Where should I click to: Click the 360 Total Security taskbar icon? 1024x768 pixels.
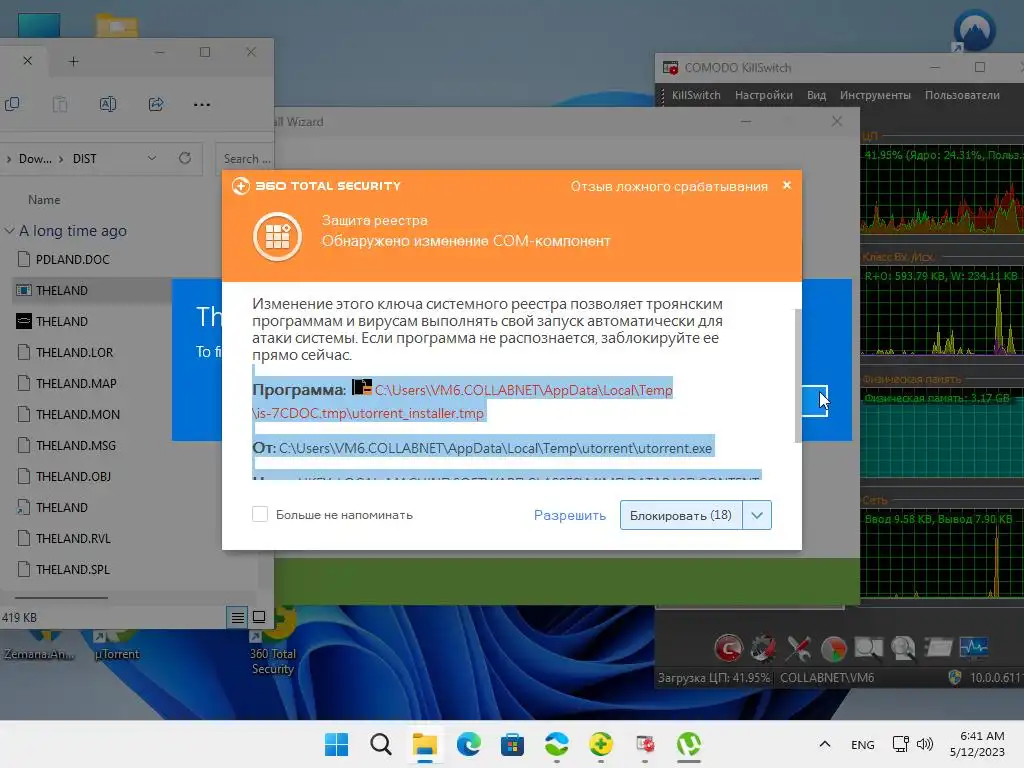601,744
